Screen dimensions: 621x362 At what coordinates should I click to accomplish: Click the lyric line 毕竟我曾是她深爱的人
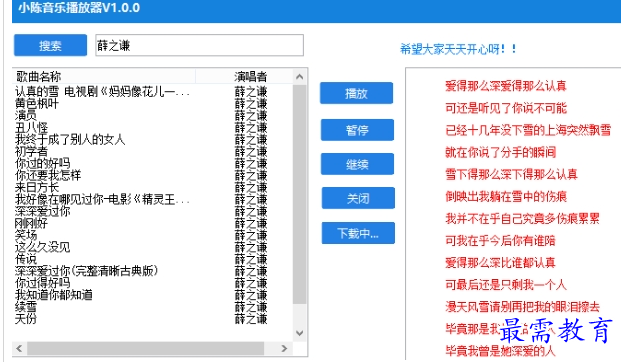pos(500,351)
